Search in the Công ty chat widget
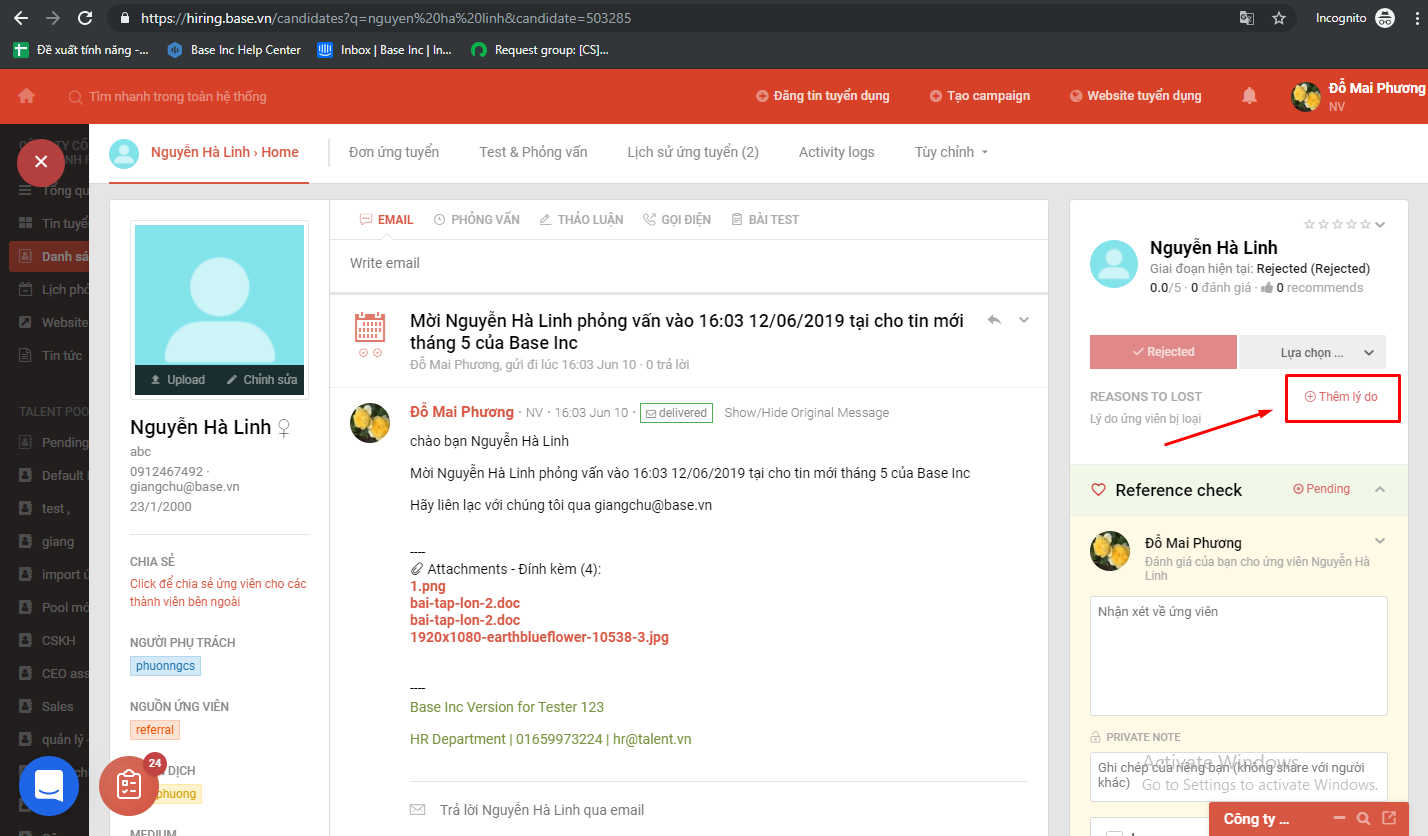 (x=1364, y=819)
